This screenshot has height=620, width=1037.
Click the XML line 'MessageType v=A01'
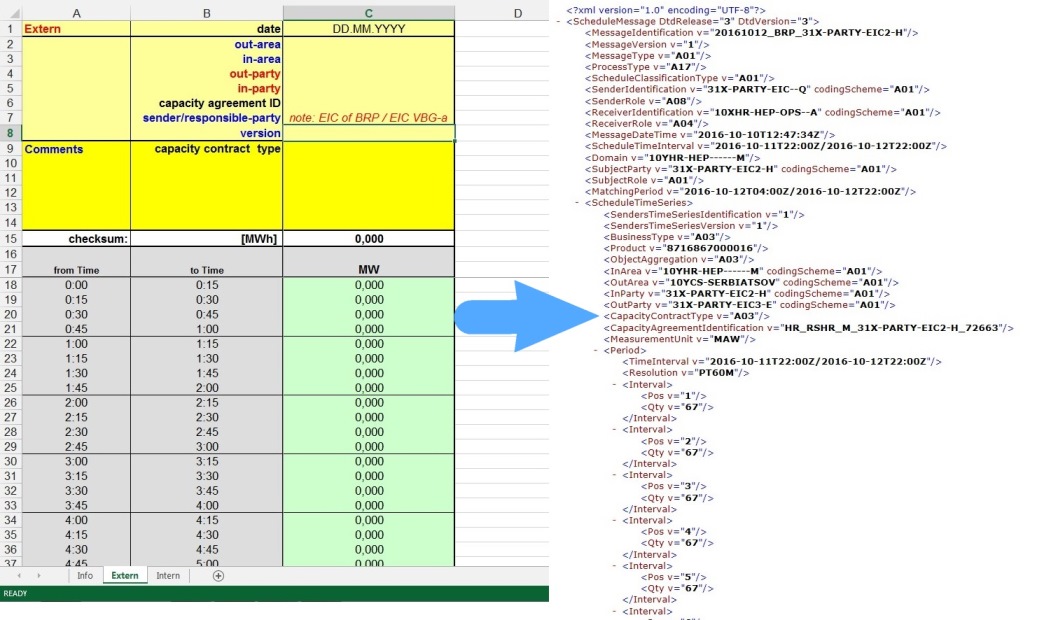pos(648,56)
